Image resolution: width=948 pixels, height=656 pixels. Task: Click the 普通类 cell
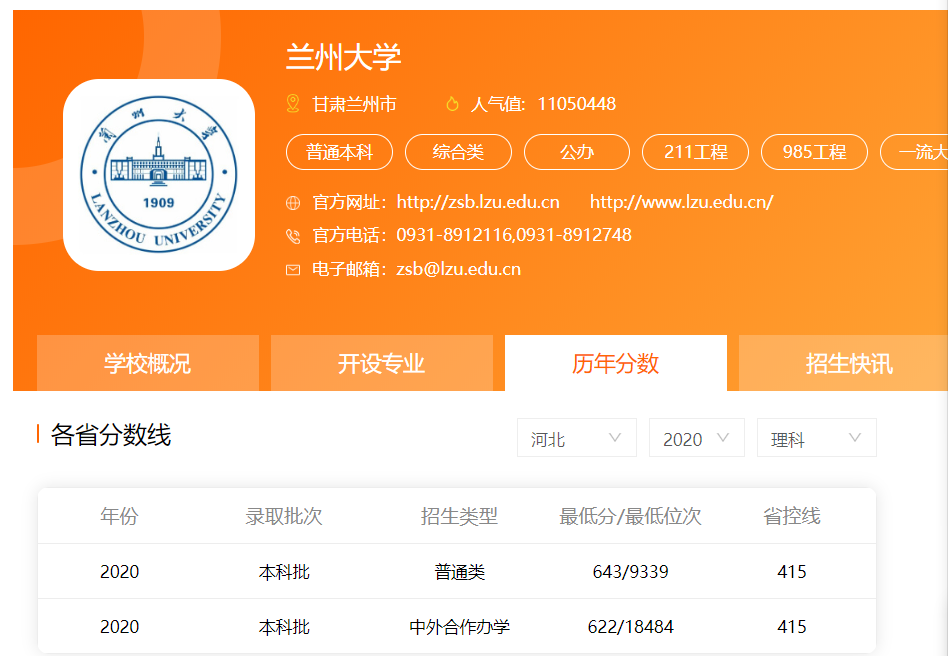[x=459, y=572]
